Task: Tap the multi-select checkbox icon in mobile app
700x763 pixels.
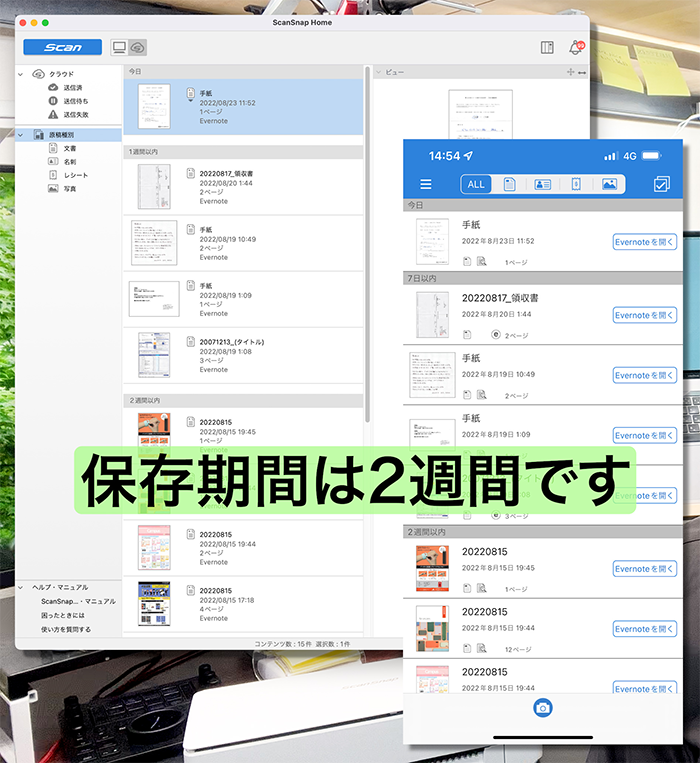Action: pyautogui.click(x=662, y=184)
